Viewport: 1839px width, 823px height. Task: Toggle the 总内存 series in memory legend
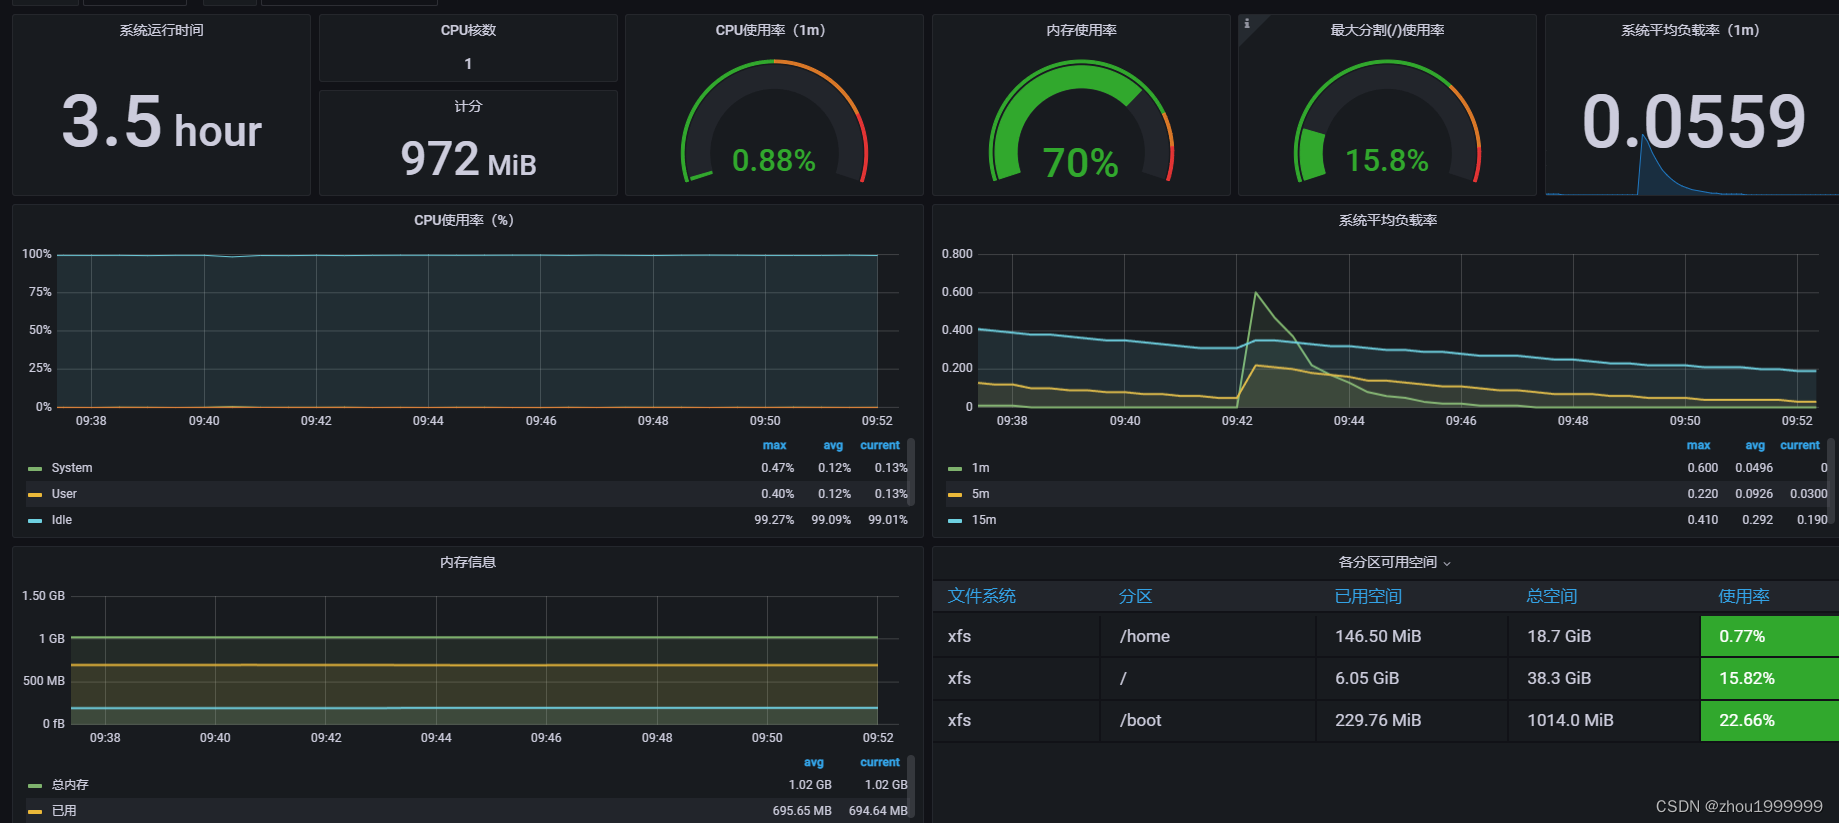pos(70,785)
